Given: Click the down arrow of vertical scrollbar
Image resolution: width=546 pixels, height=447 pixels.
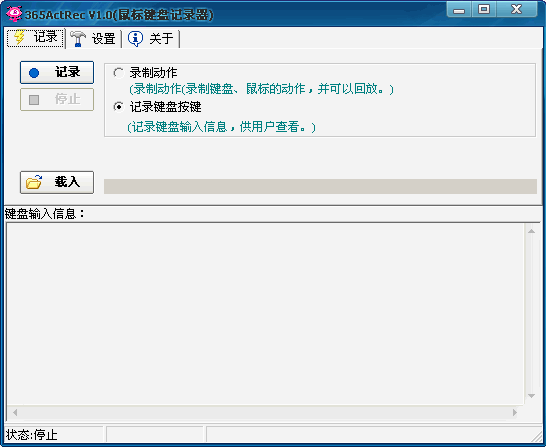Looking at the screenshot, I should (x=531, y=396).
